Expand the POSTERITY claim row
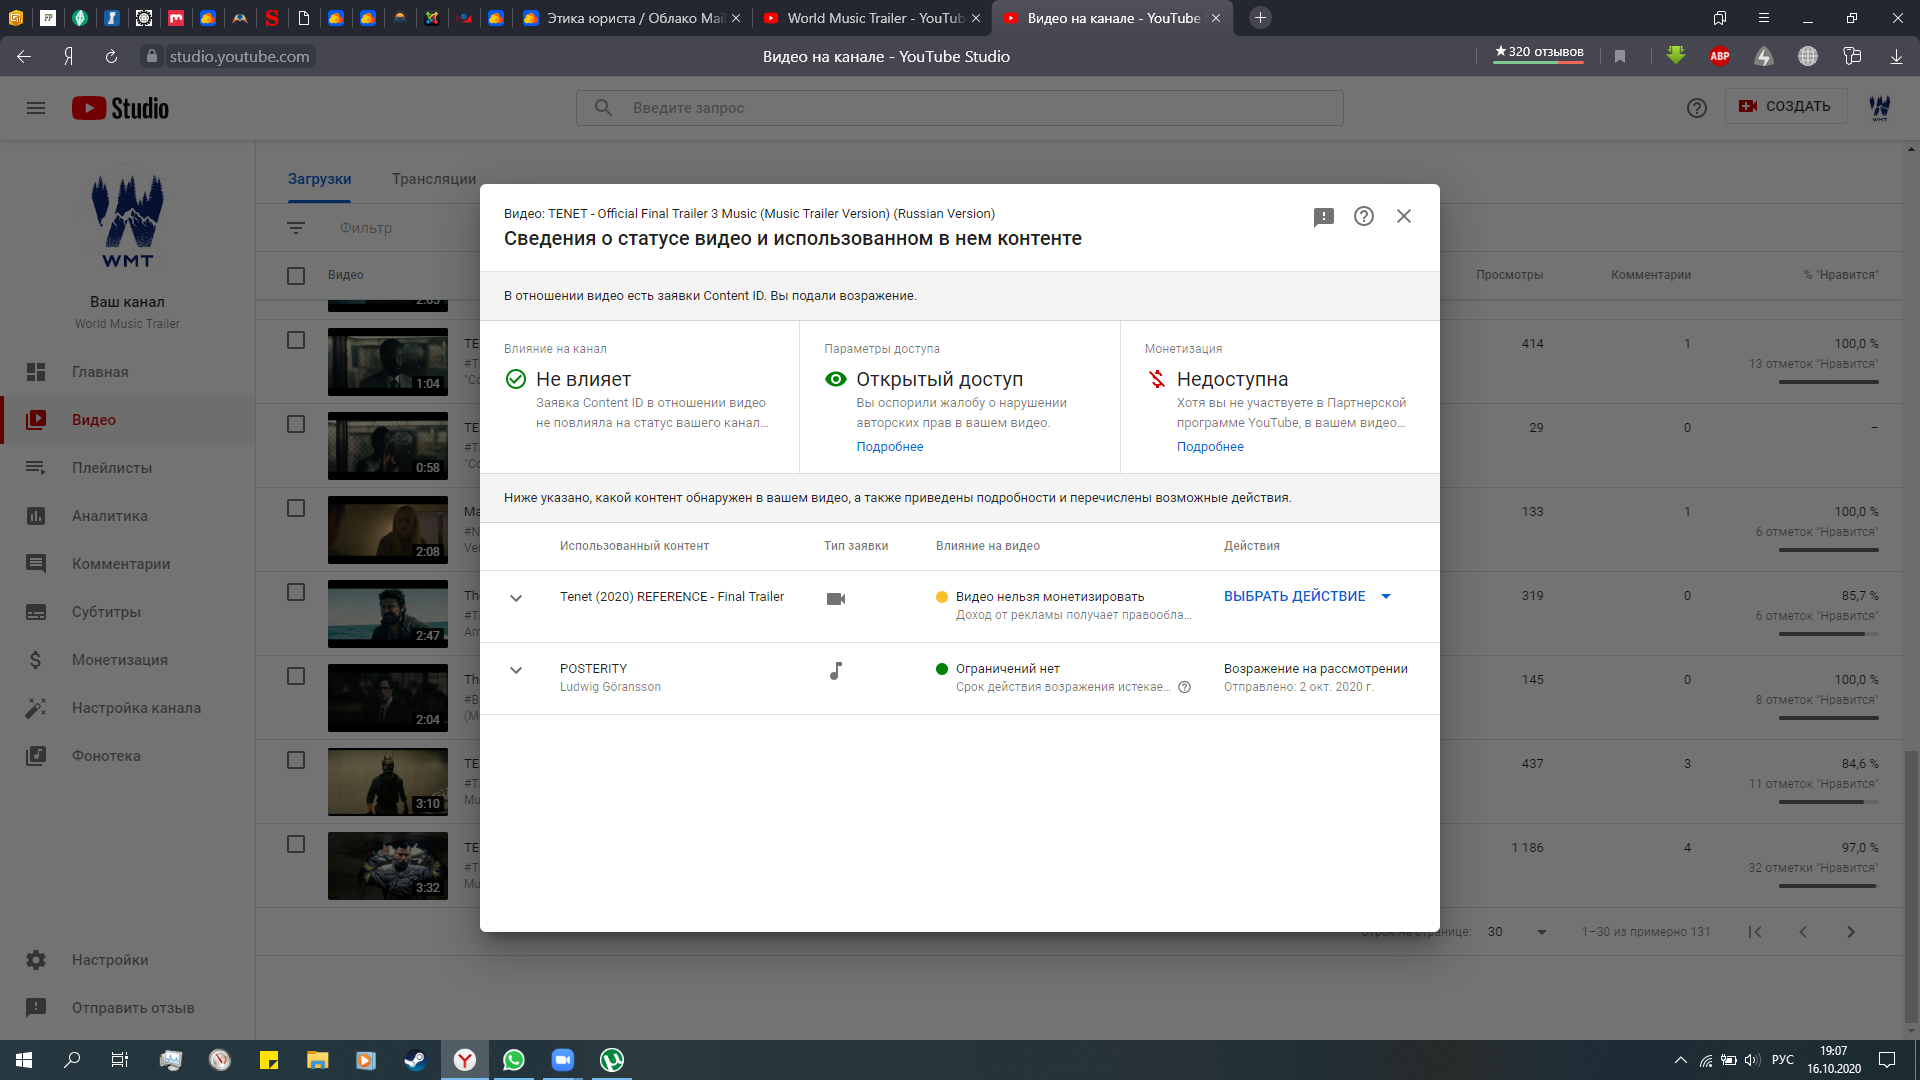 point(516,670)
